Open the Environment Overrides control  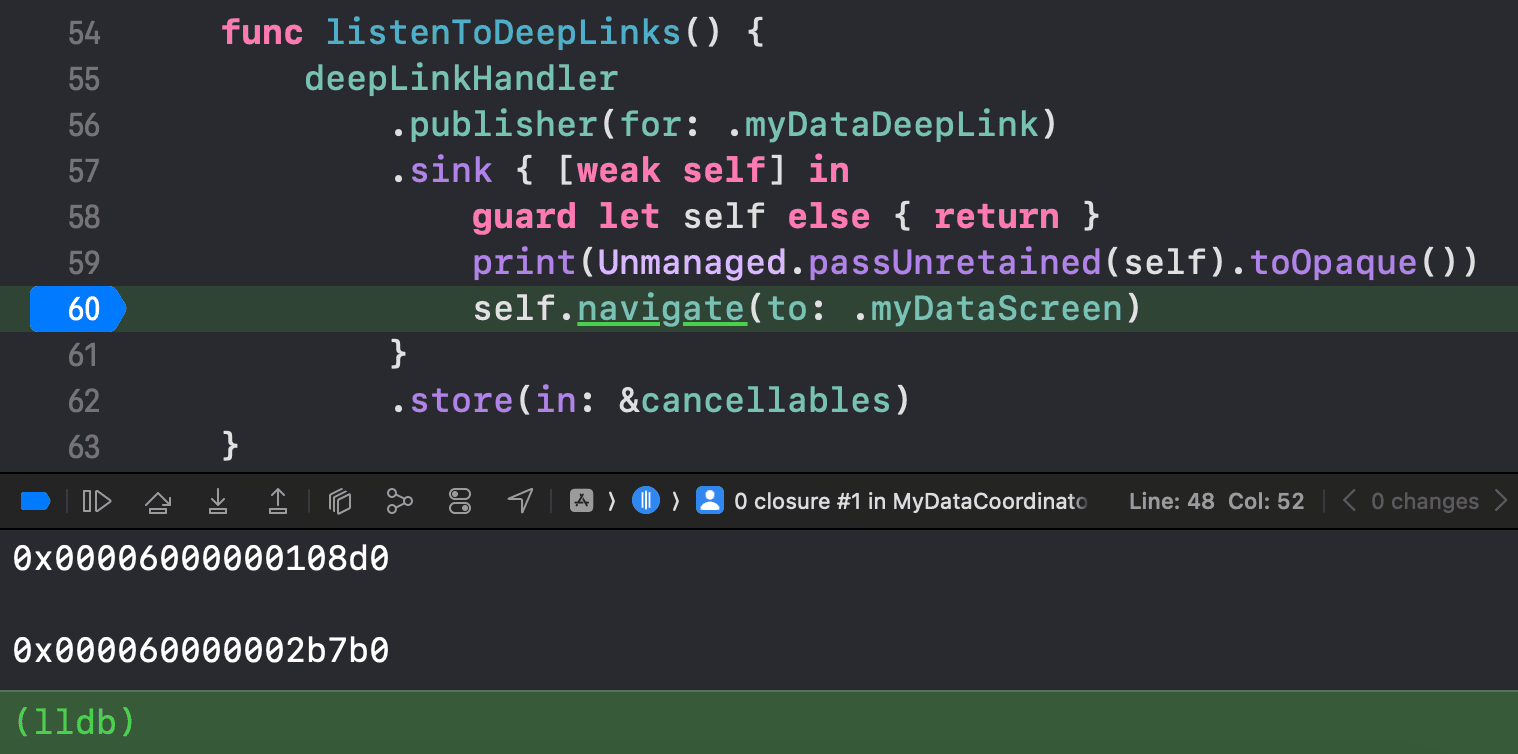point(460,501)
